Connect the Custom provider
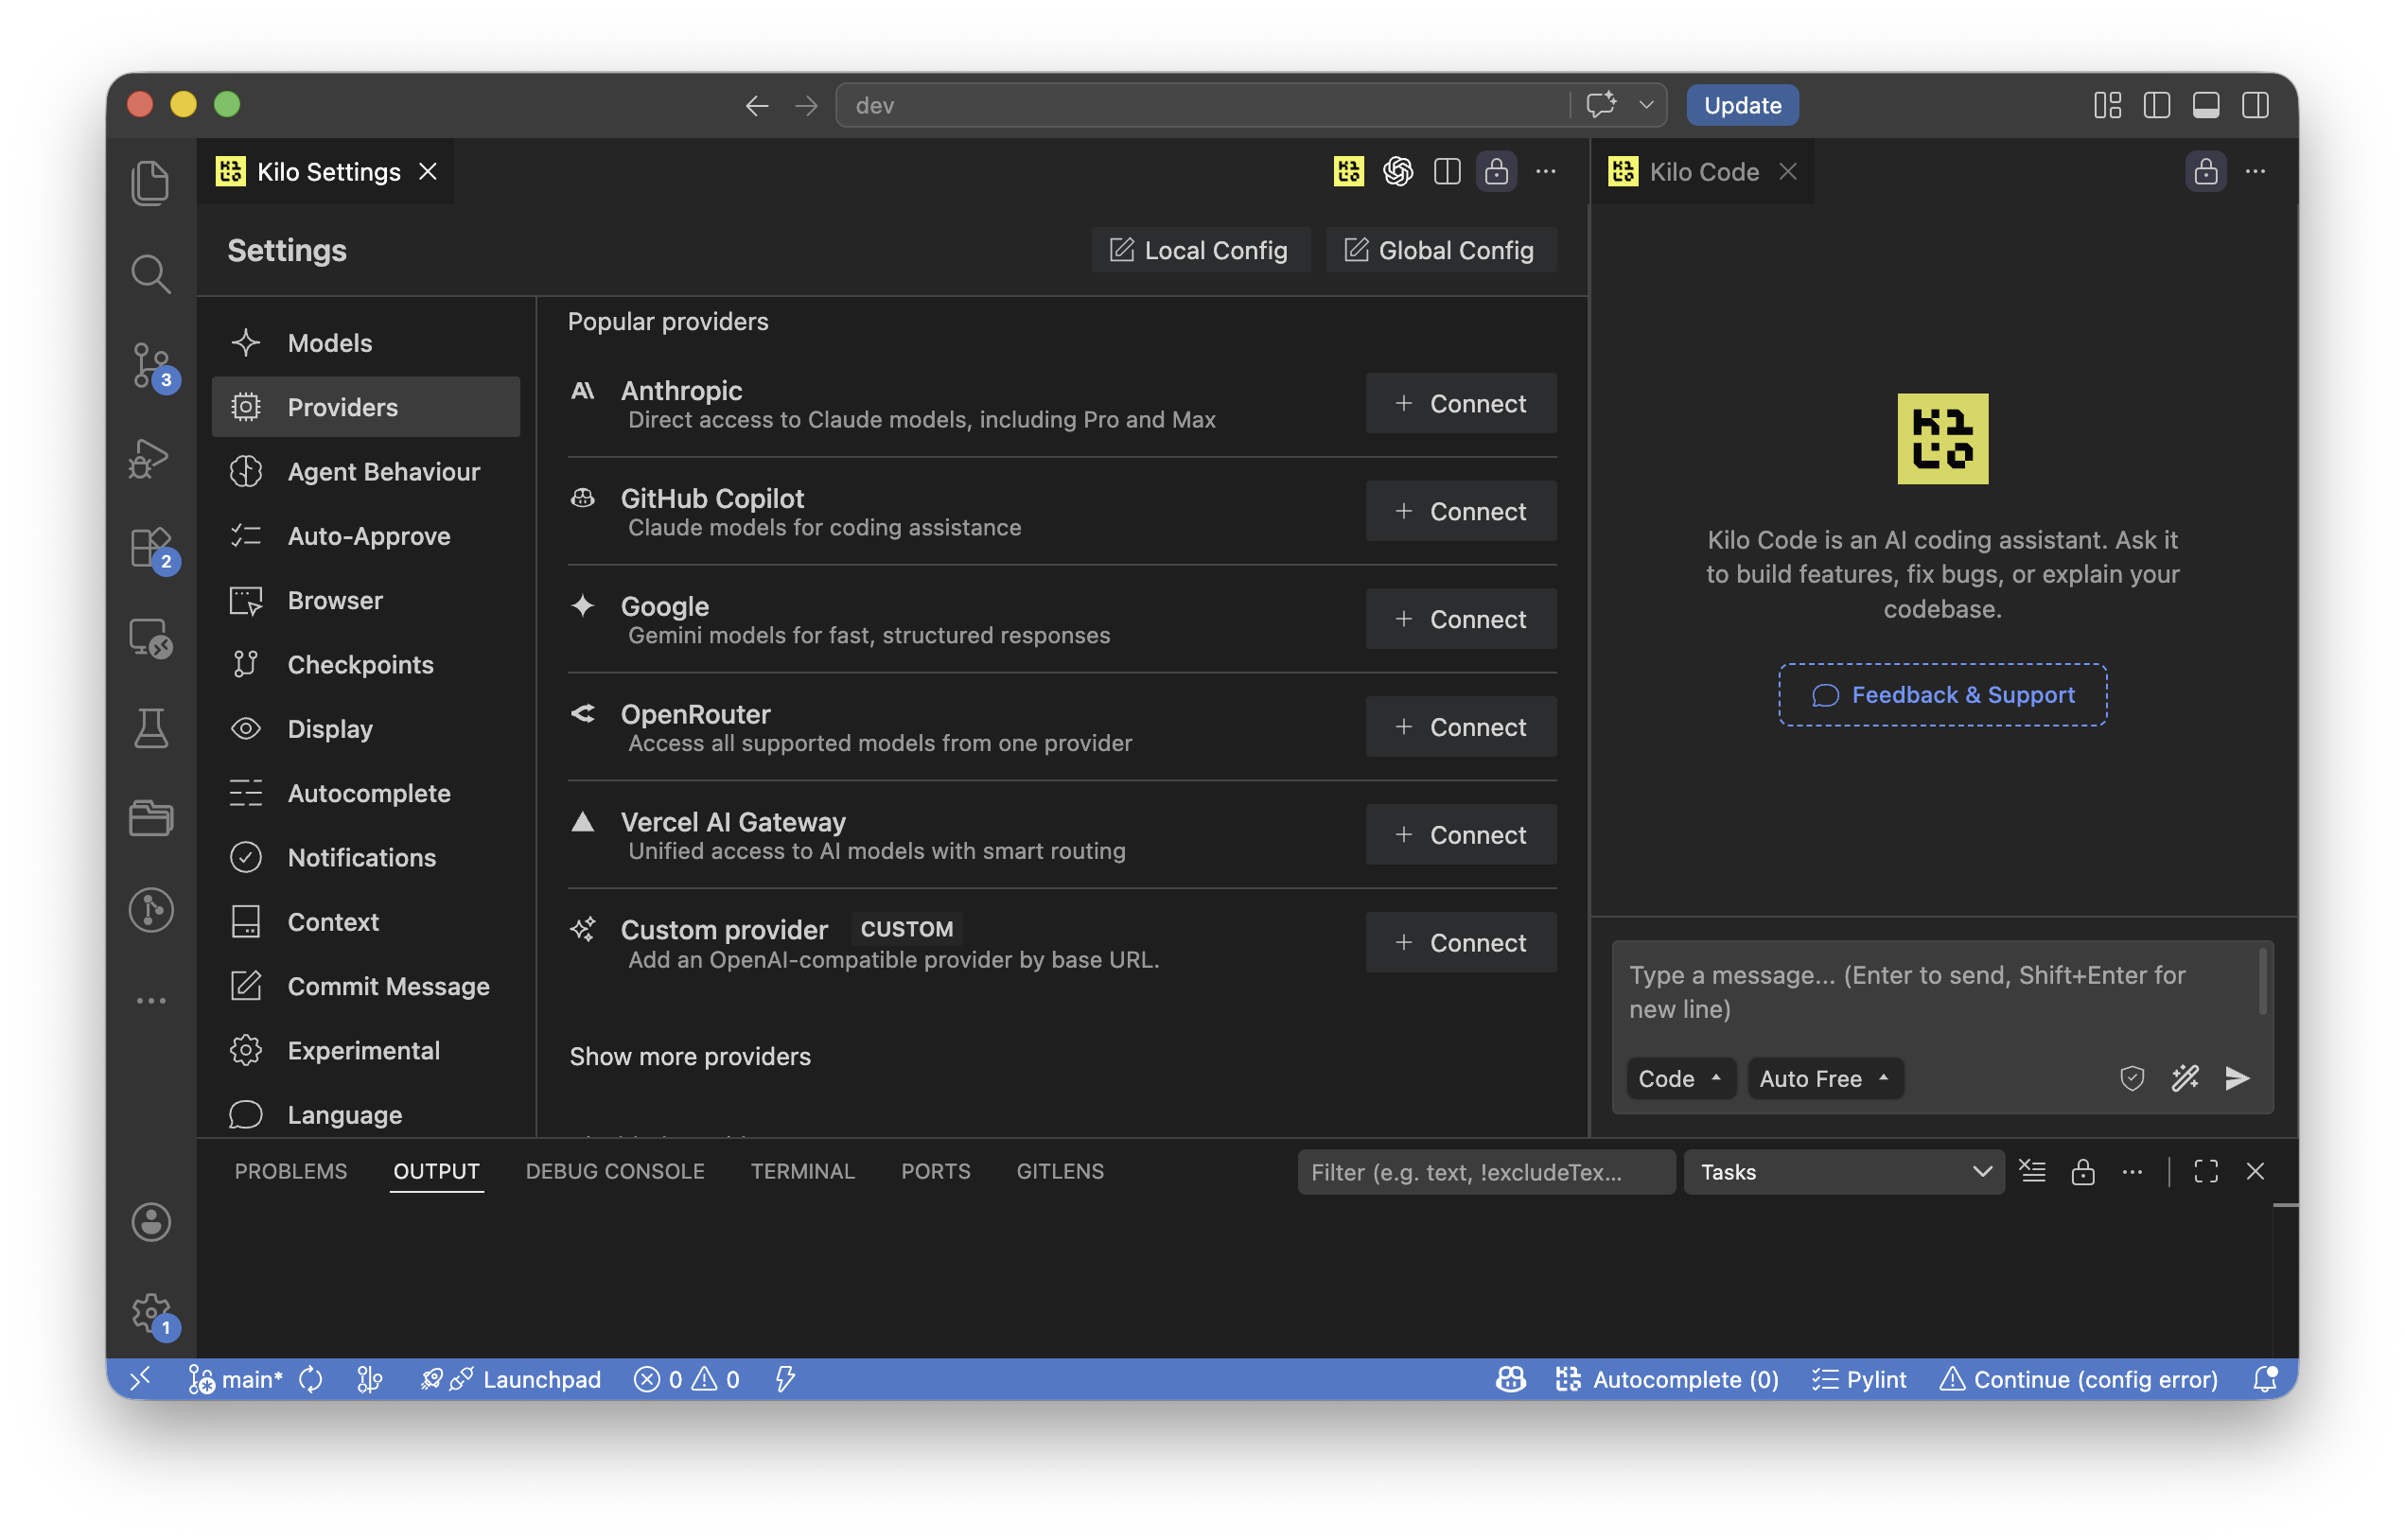Image resolution: width=2405 pixels, height=1540 pixels. 1461,943
